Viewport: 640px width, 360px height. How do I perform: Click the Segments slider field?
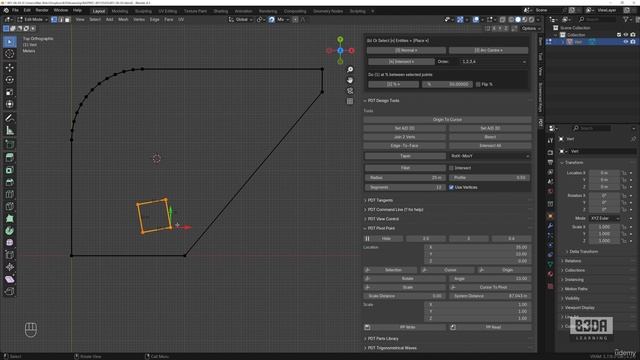click(405, 187)
